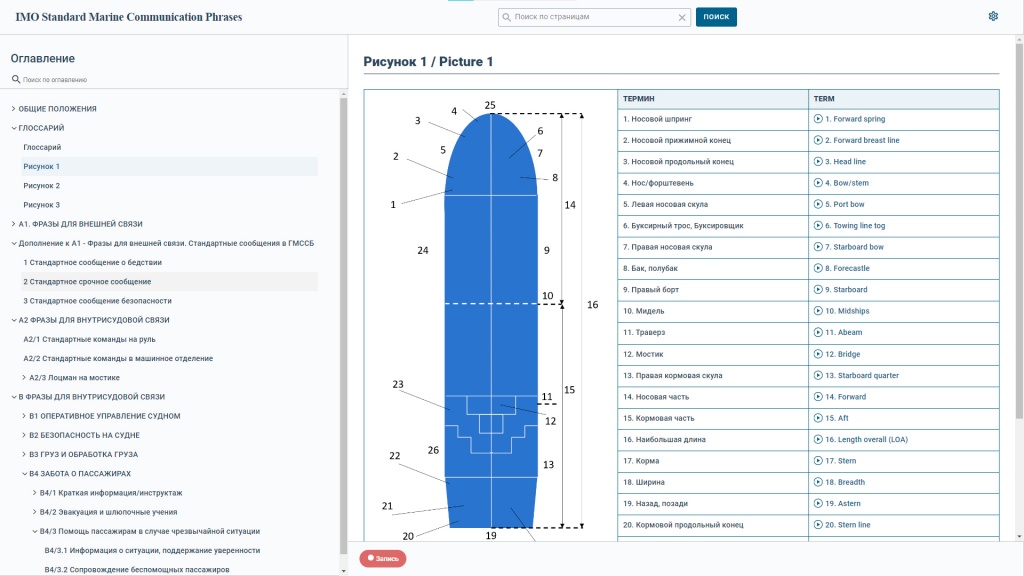Play pronunciation of Forecastle
Viewport: 1024px width, 576px height.
point(818,268)
